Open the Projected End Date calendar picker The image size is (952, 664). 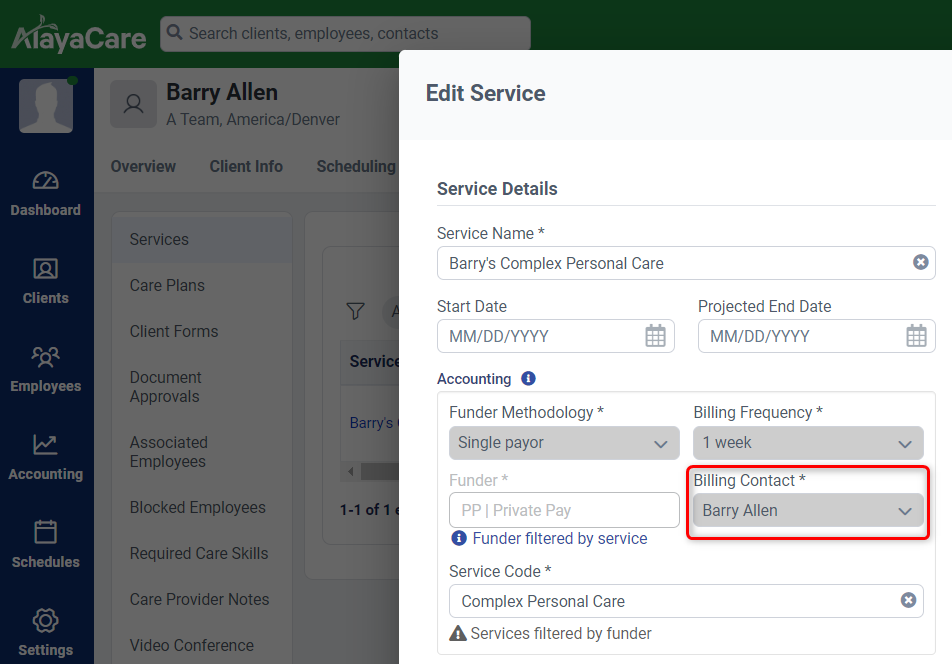click(916, 336)
